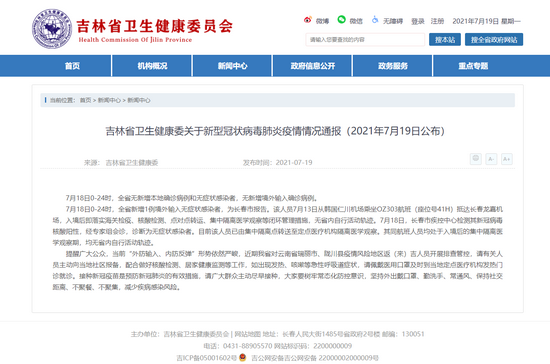Click the first paragraph starting 7月18日0-24时
Image resolution: width=550 pixels, height=364 pixels.
191,198
